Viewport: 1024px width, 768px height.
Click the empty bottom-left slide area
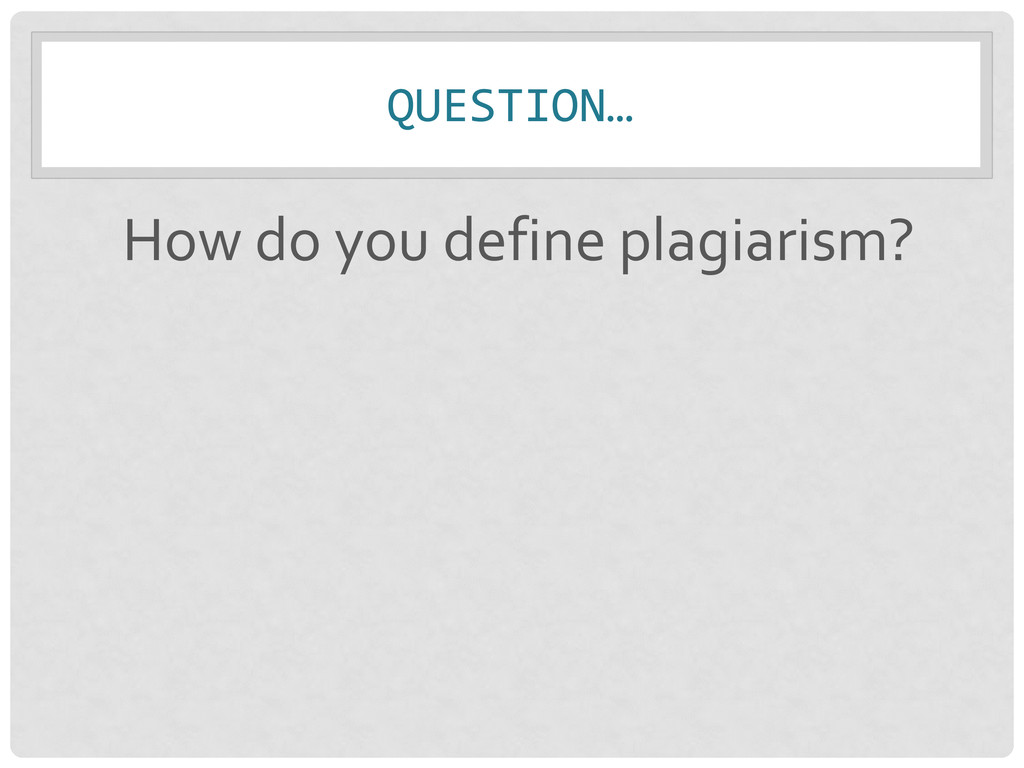[120, 680]
